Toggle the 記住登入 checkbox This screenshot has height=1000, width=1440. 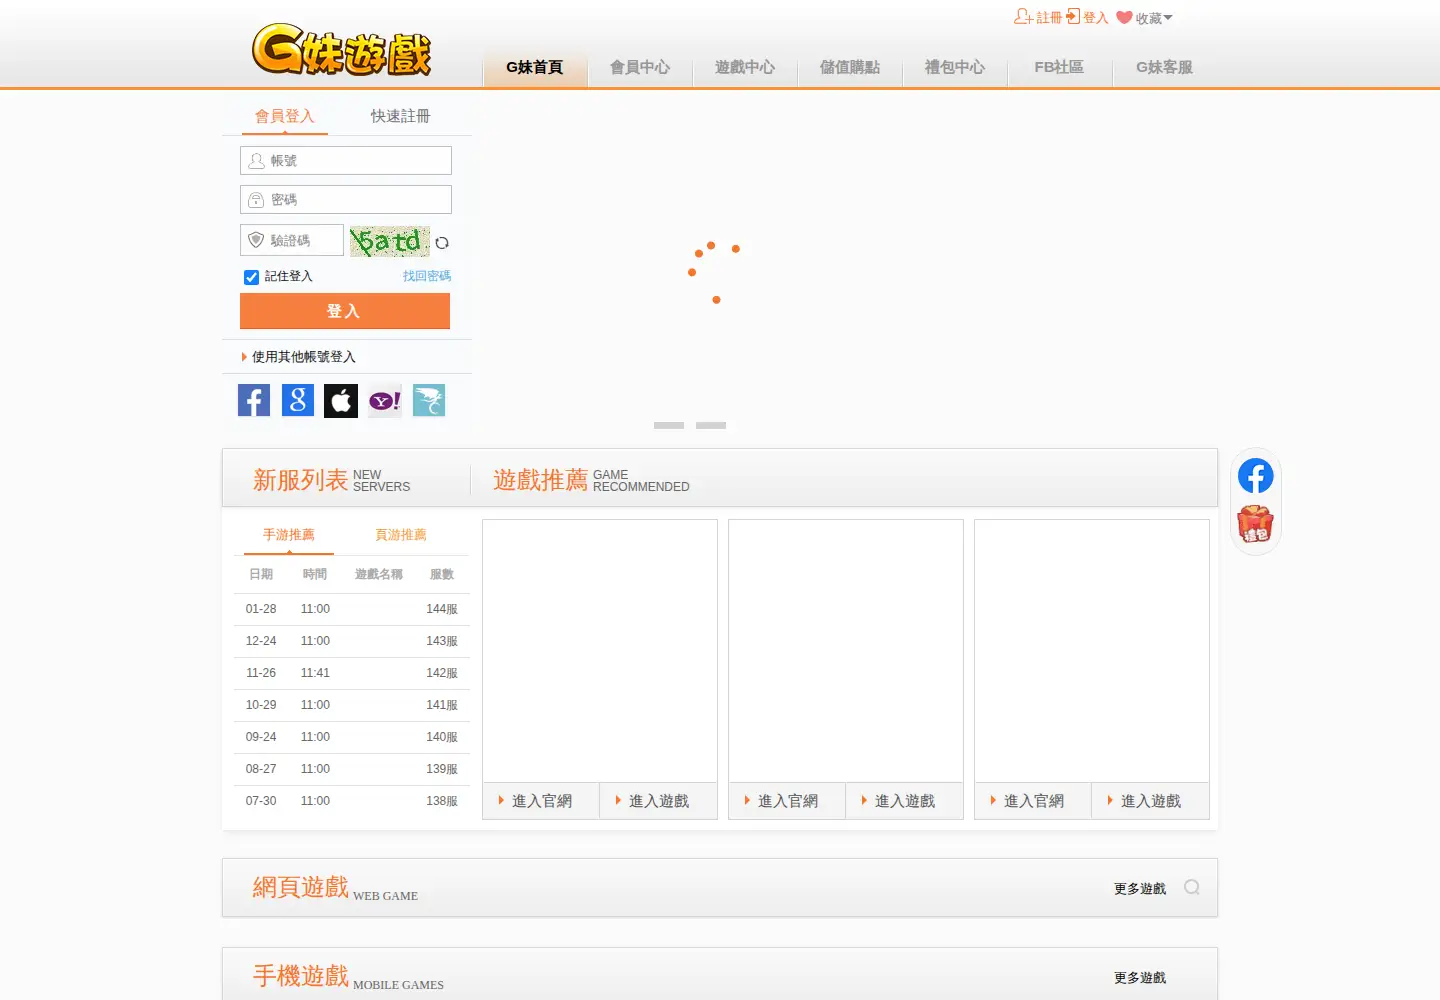[x=251, y=277]
